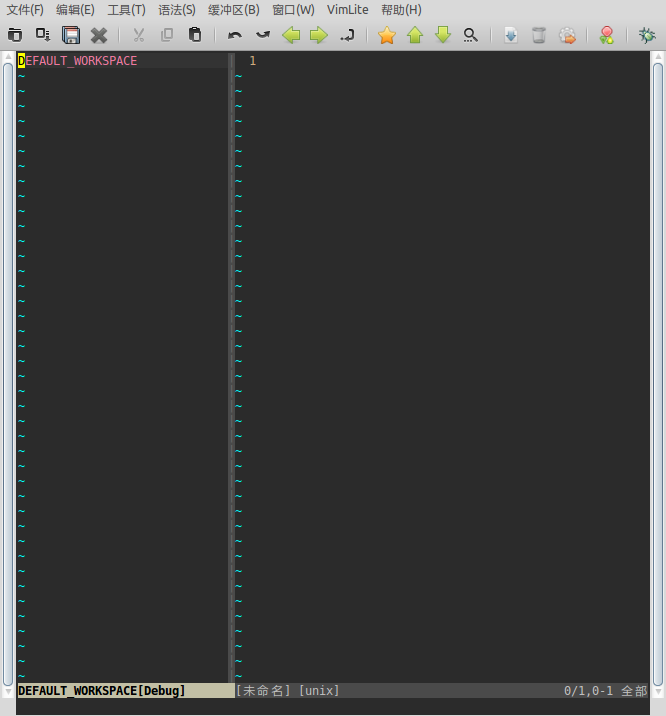
Task: Click the scissors cut icon
Action: click(139, 35)
